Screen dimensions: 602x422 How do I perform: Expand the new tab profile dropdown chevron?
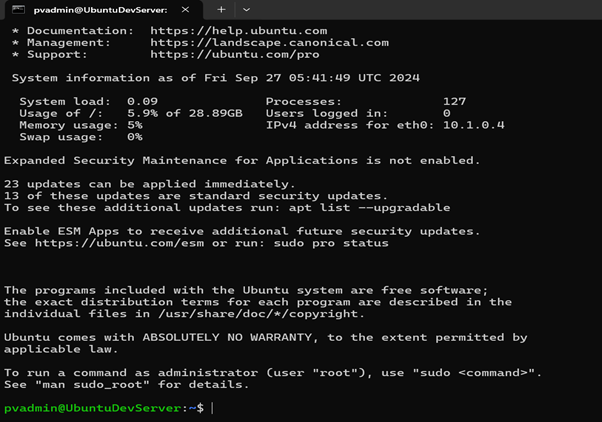pyautogui.click(x=246, y=10)
